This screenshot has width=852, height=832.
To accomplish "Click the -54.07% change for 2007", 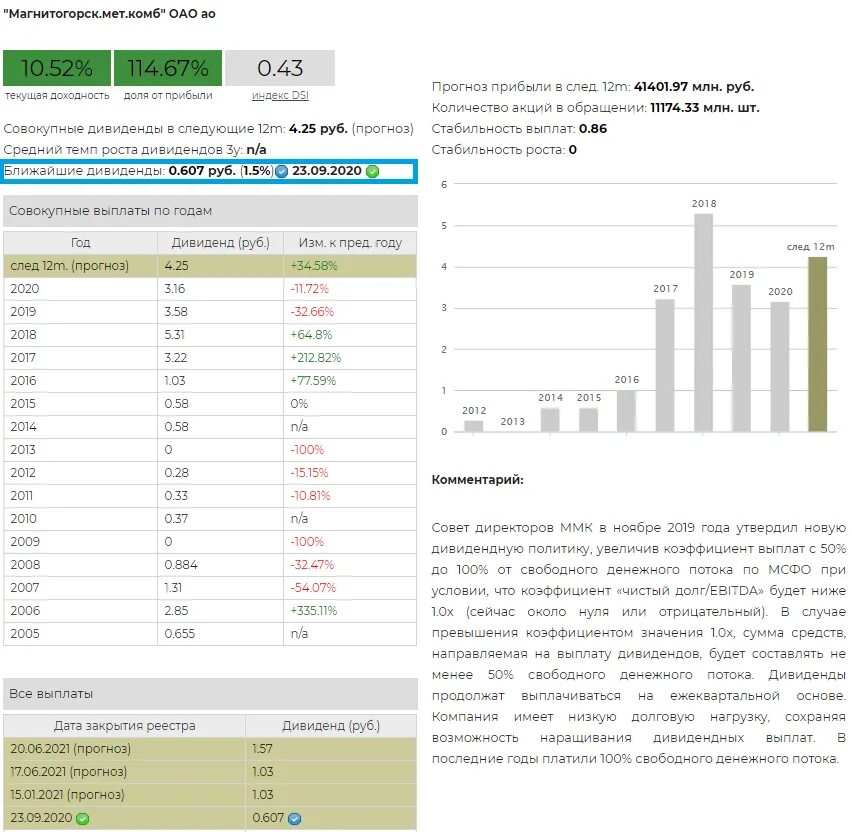I will click(x=313, y=587).
